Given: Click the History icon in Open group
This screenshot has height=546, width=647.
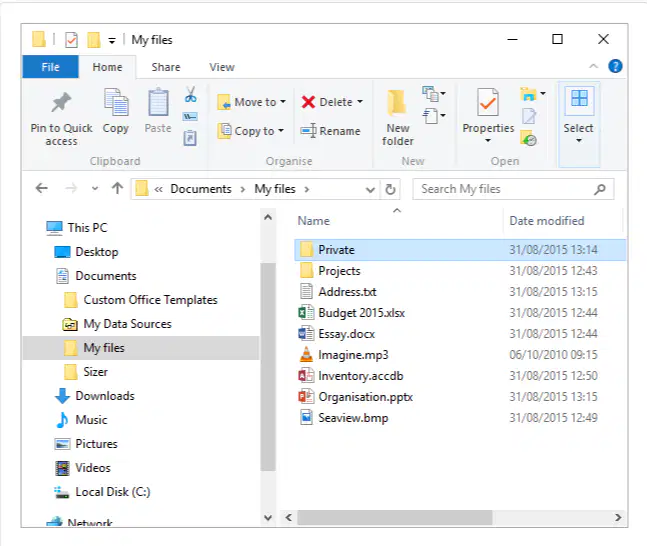Looking at the screenshot, I should click(529, 138).
